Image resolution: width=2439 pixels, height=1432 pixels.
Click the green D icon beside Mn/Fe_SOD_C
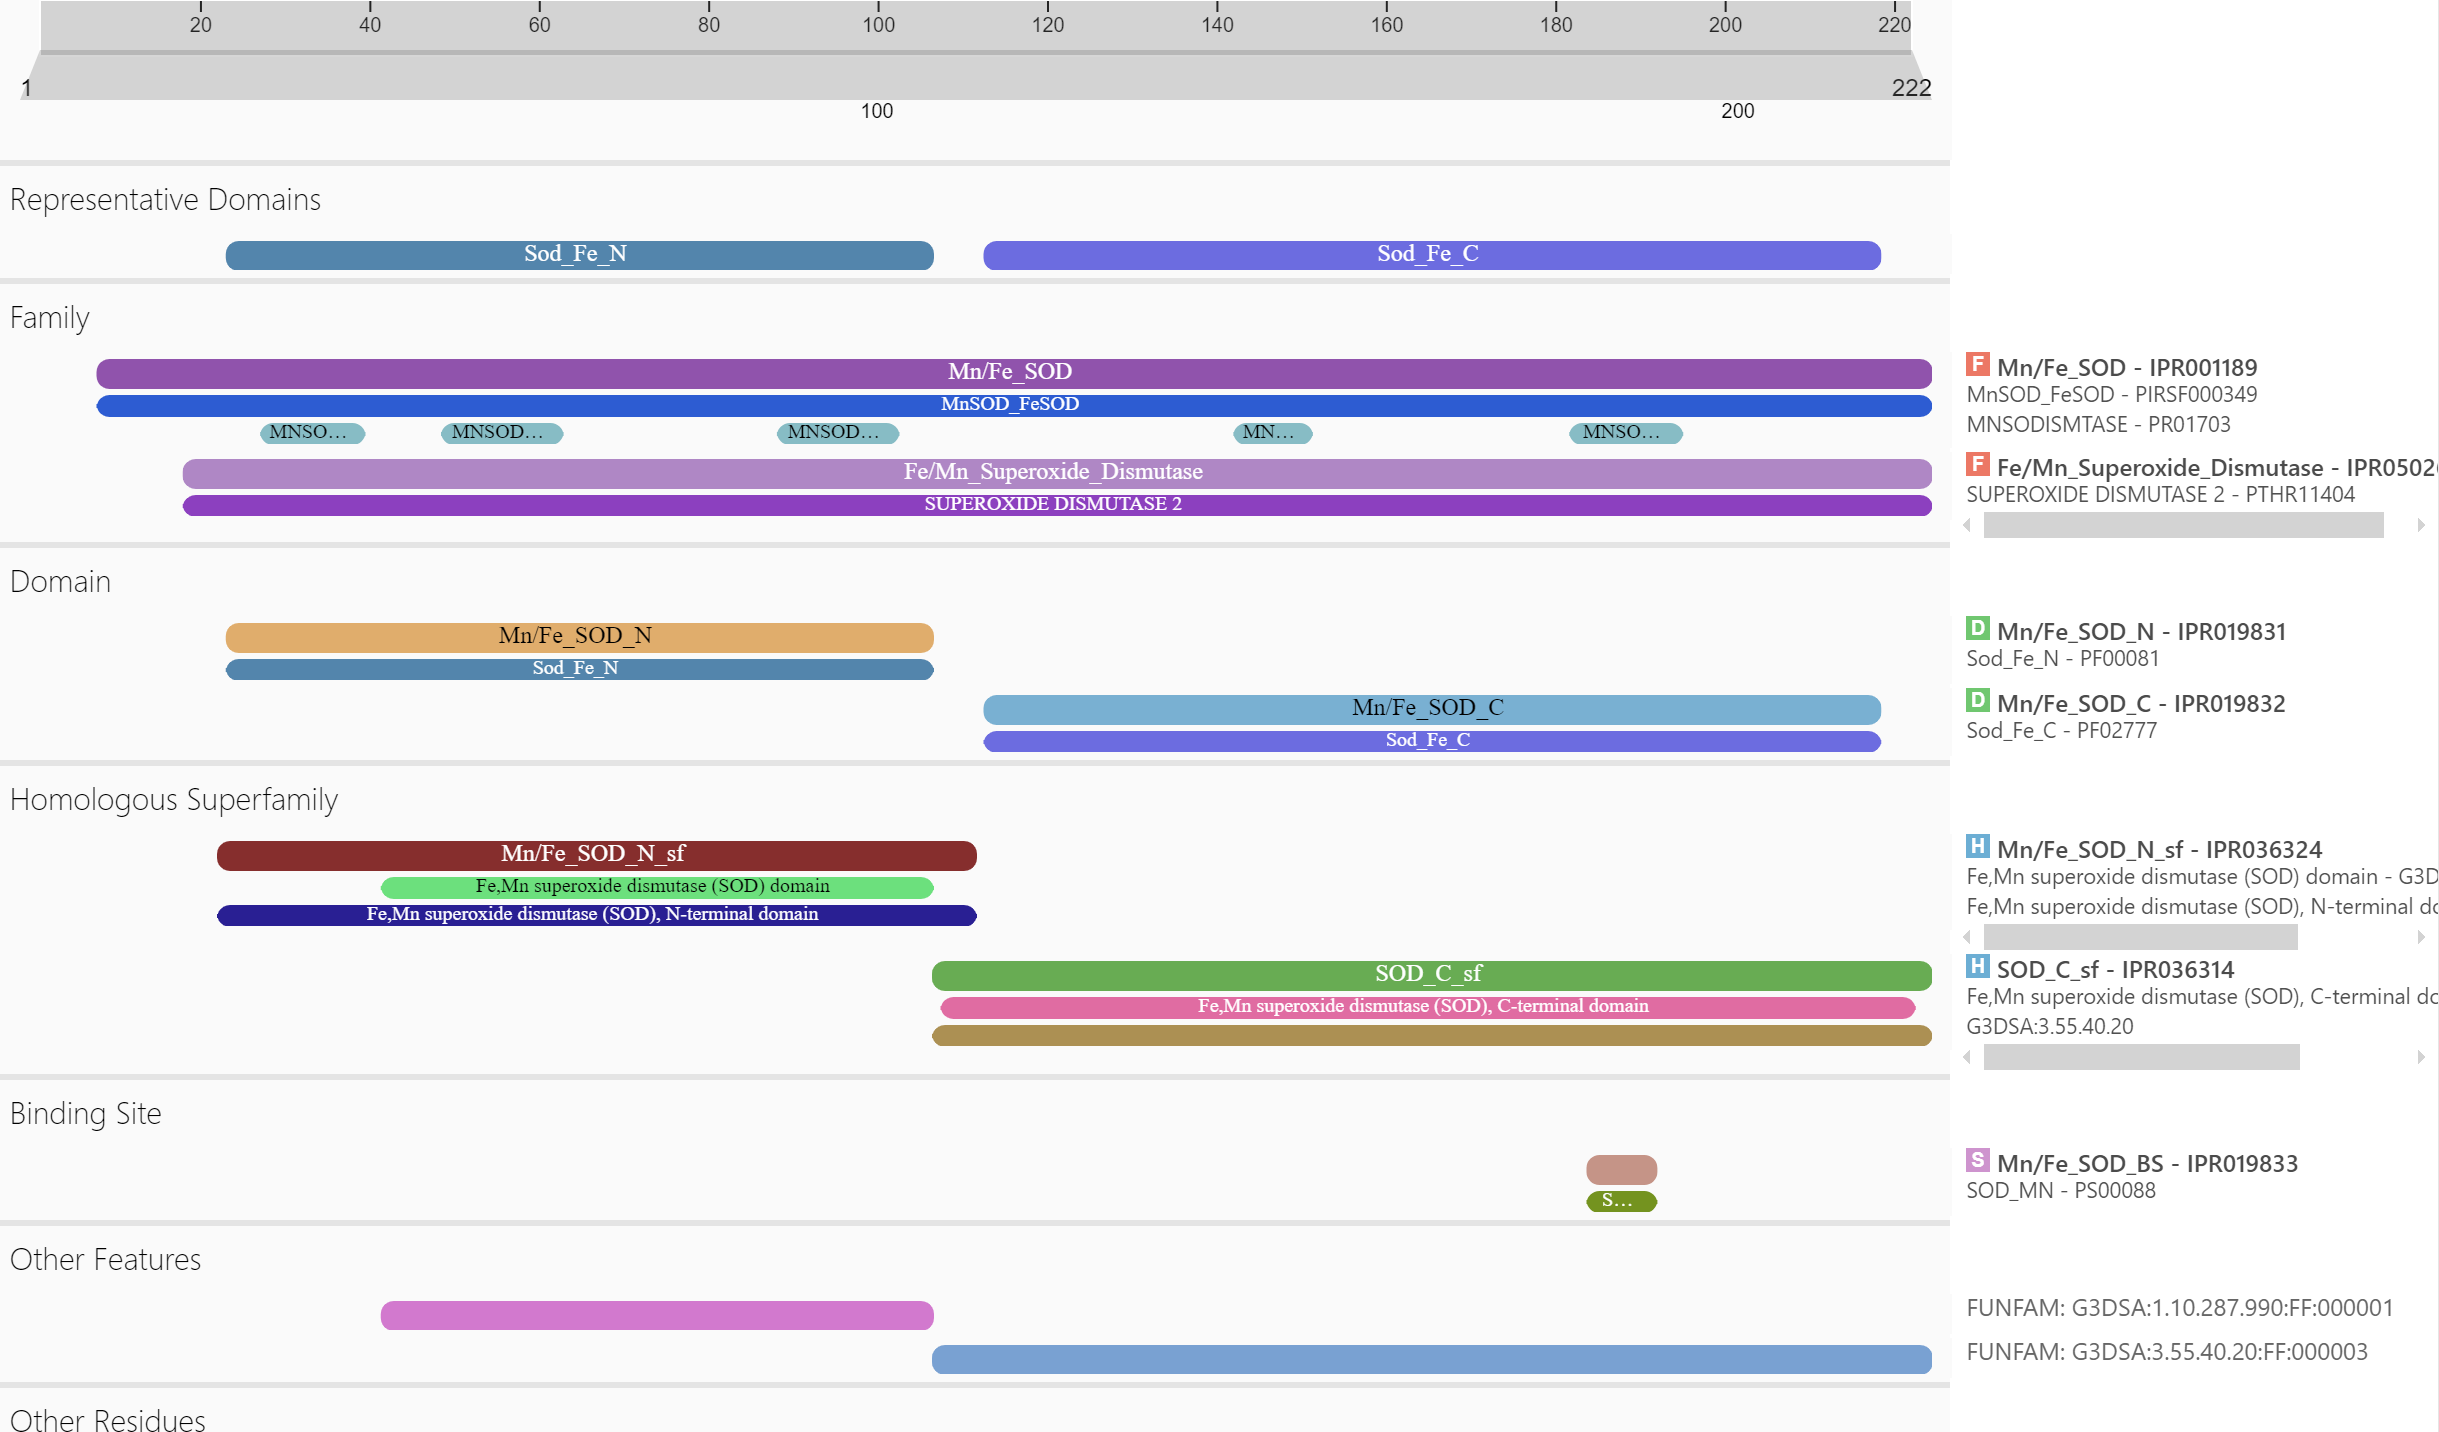click(1977, 700)
